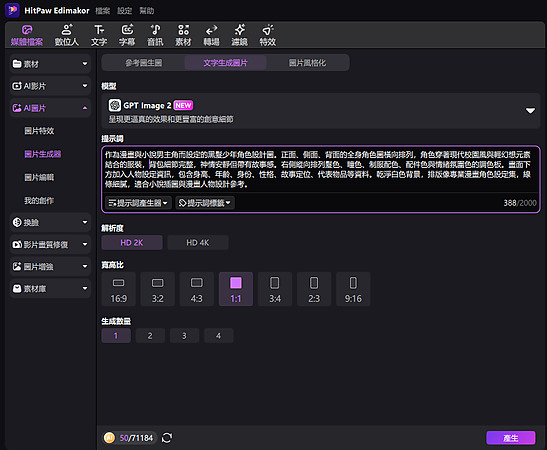Viewport: 547px width, 450px height.
Task: Set generation count to 3
Action: (x=184, y=336)
